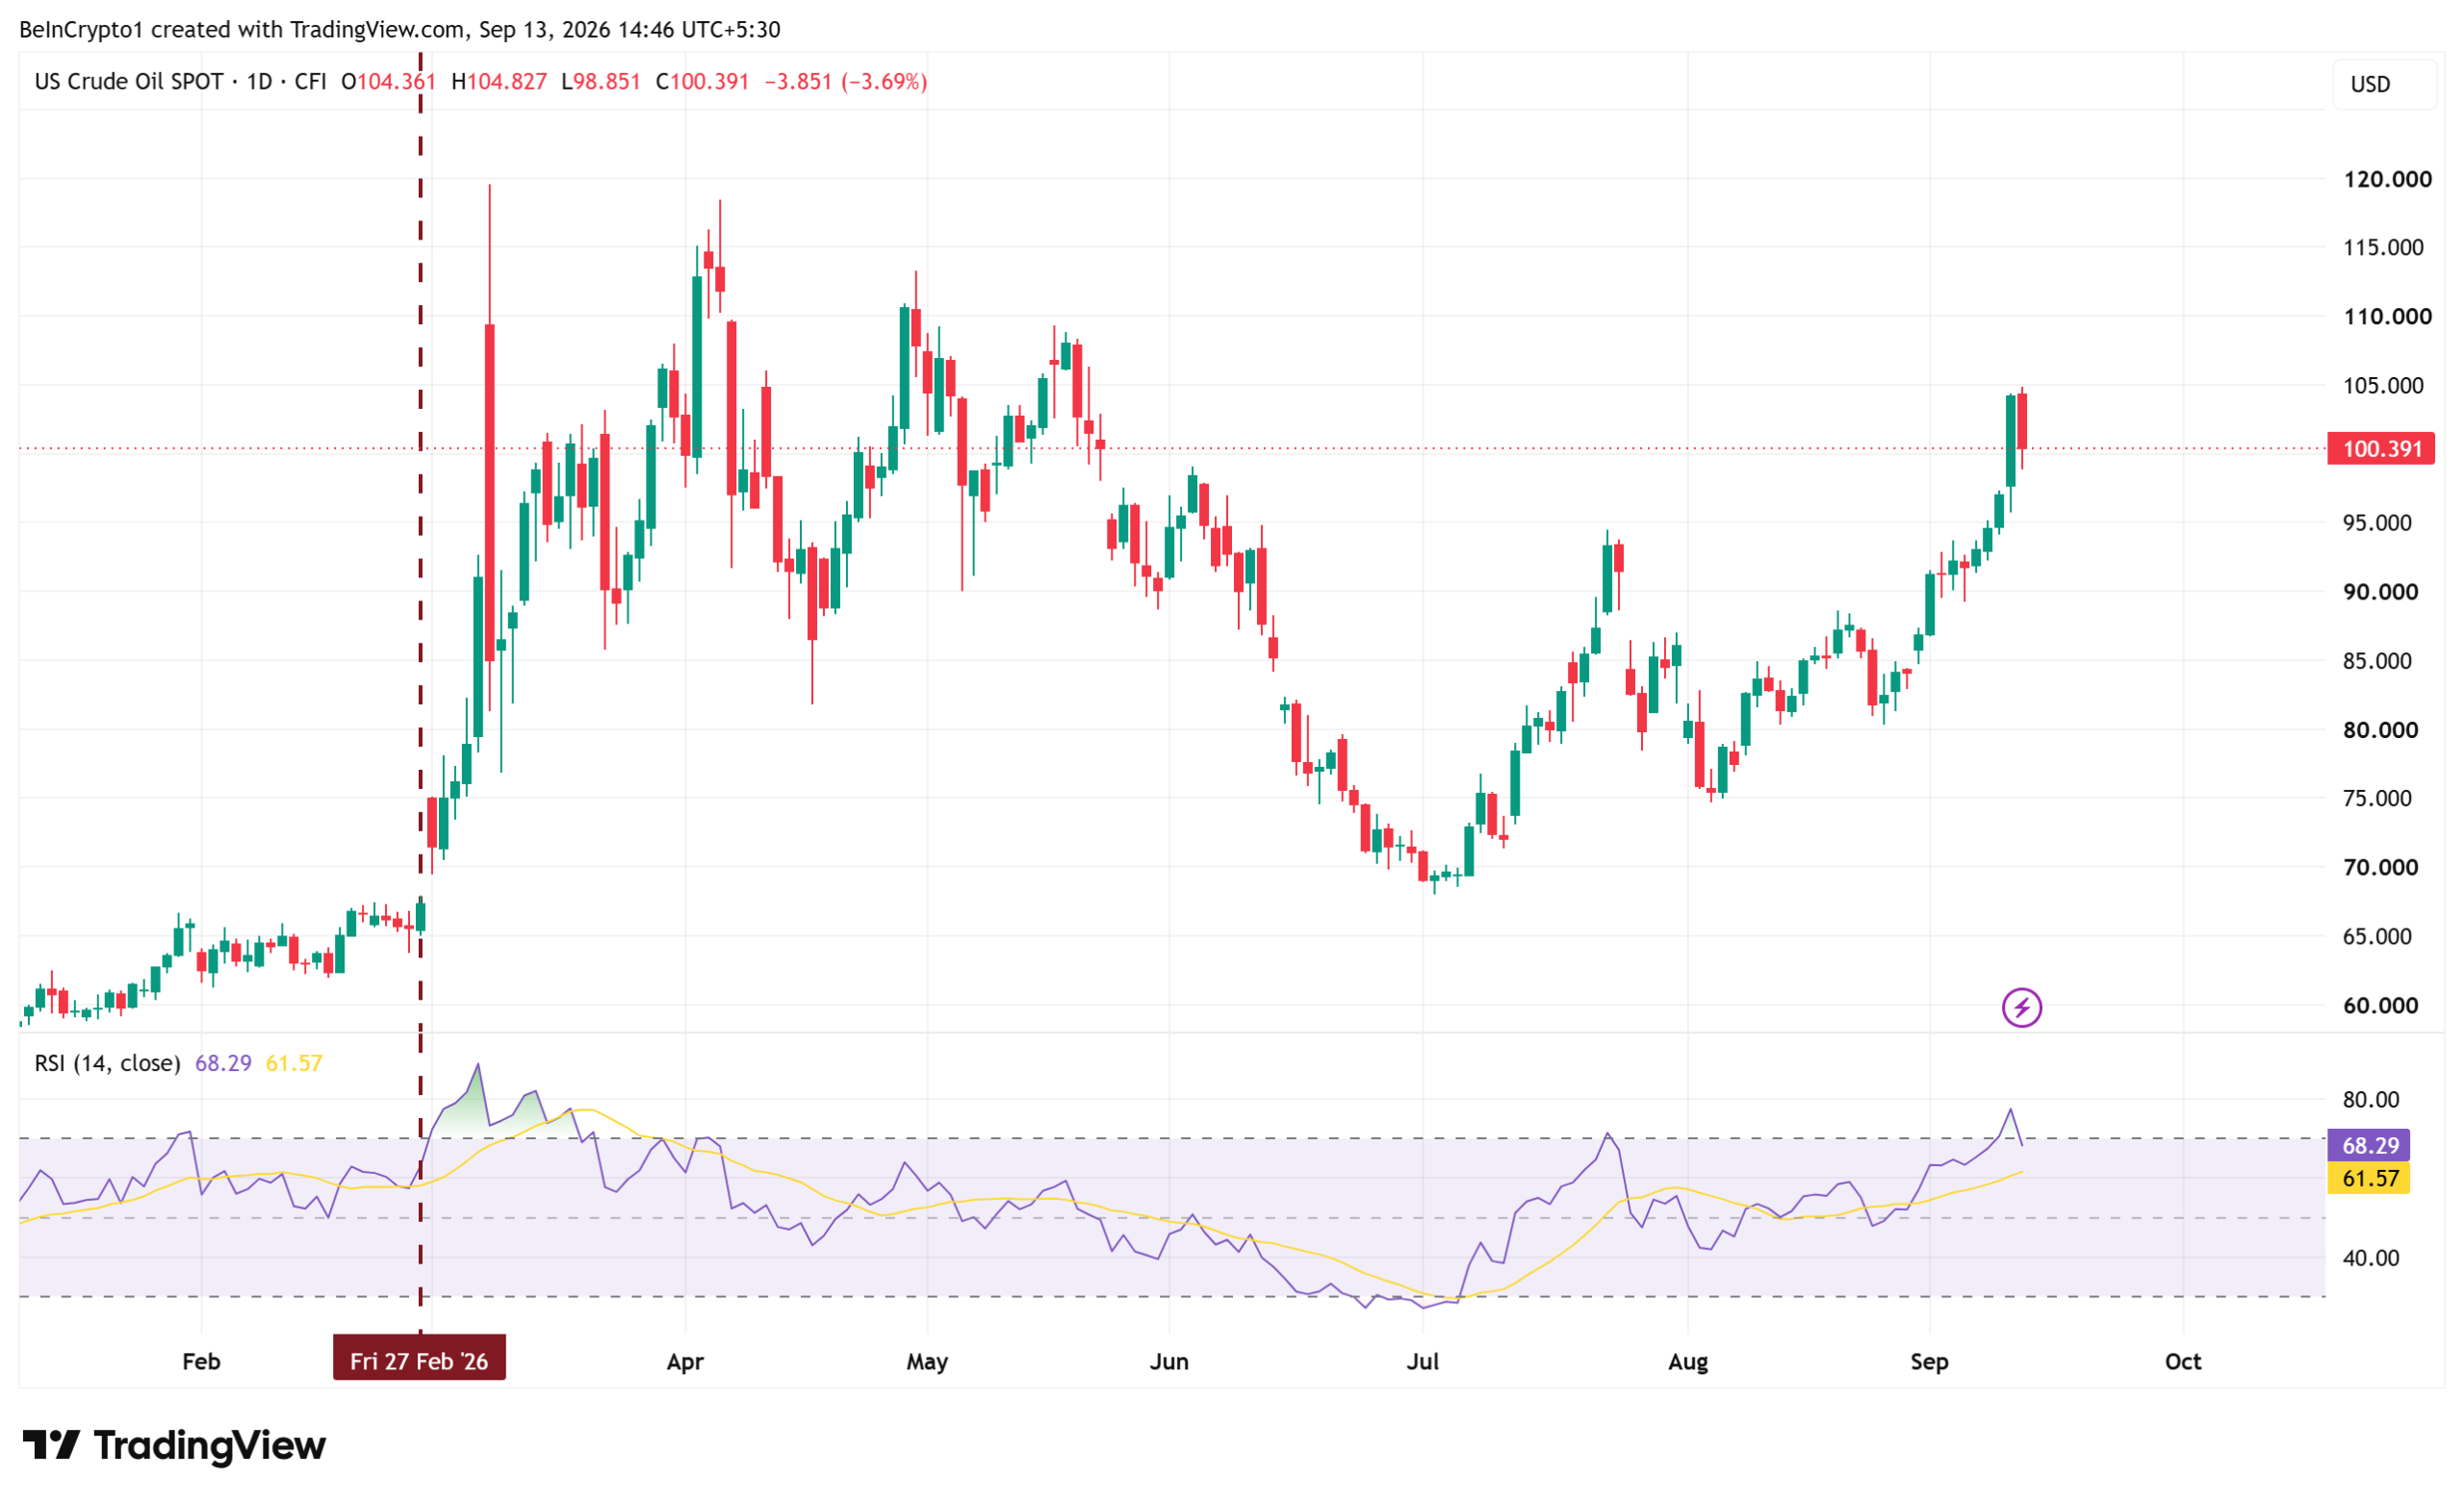Click the Aug label on time axis

1688,1361
